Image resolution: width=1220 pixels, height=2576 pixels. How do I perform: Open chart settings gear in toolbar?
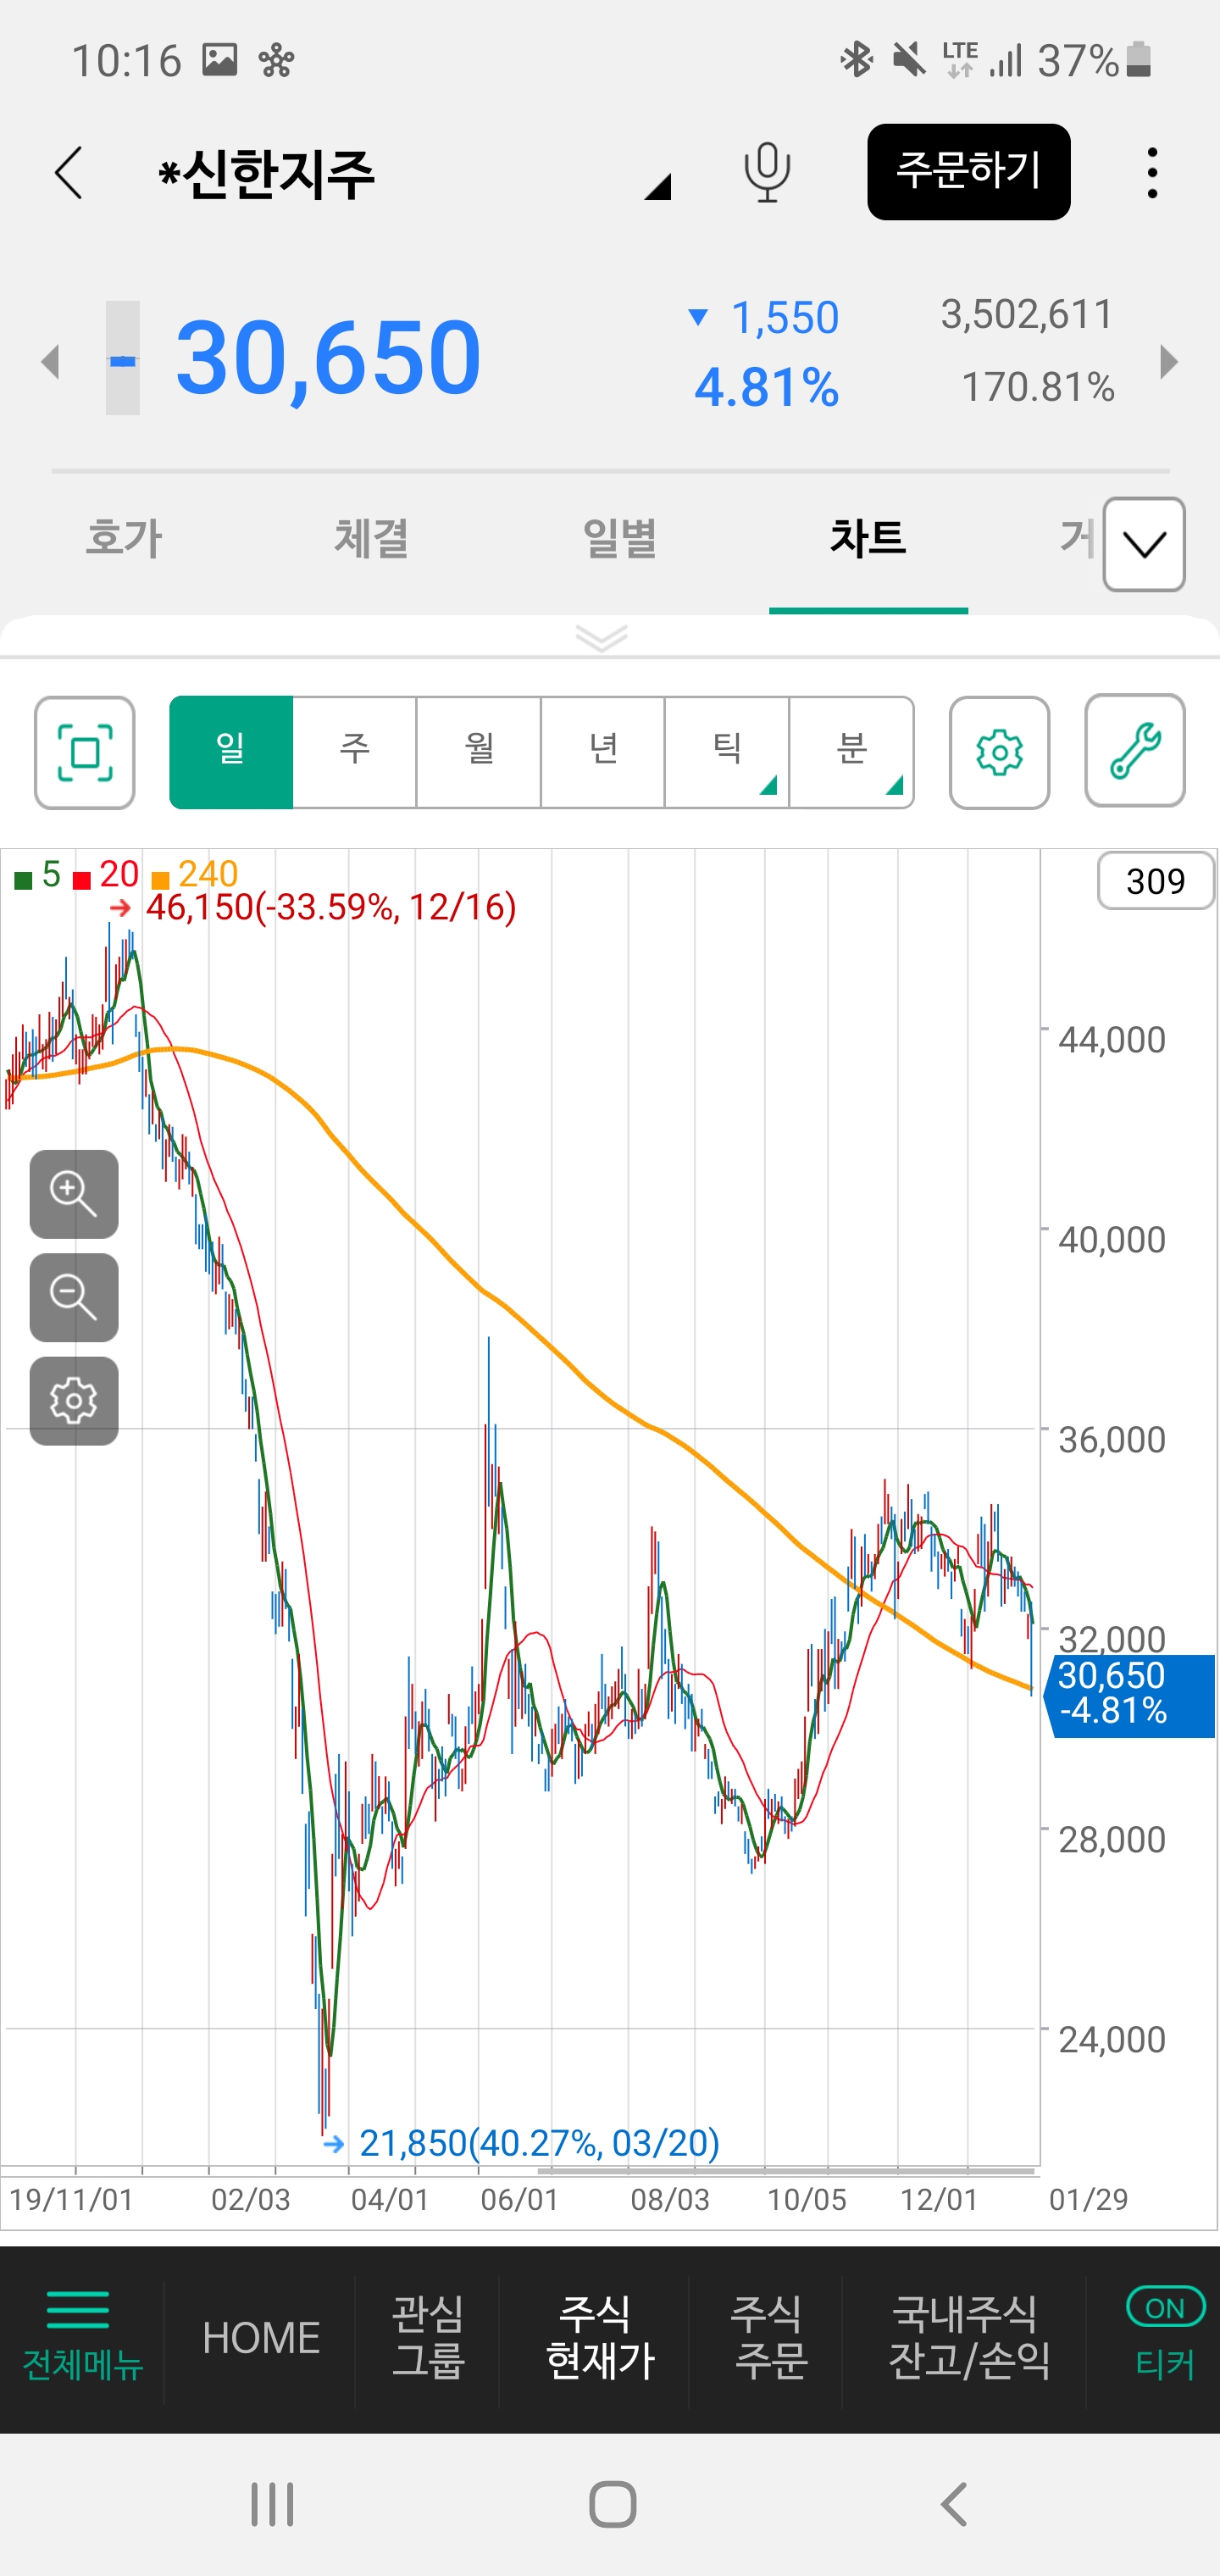pos(1000,752)
